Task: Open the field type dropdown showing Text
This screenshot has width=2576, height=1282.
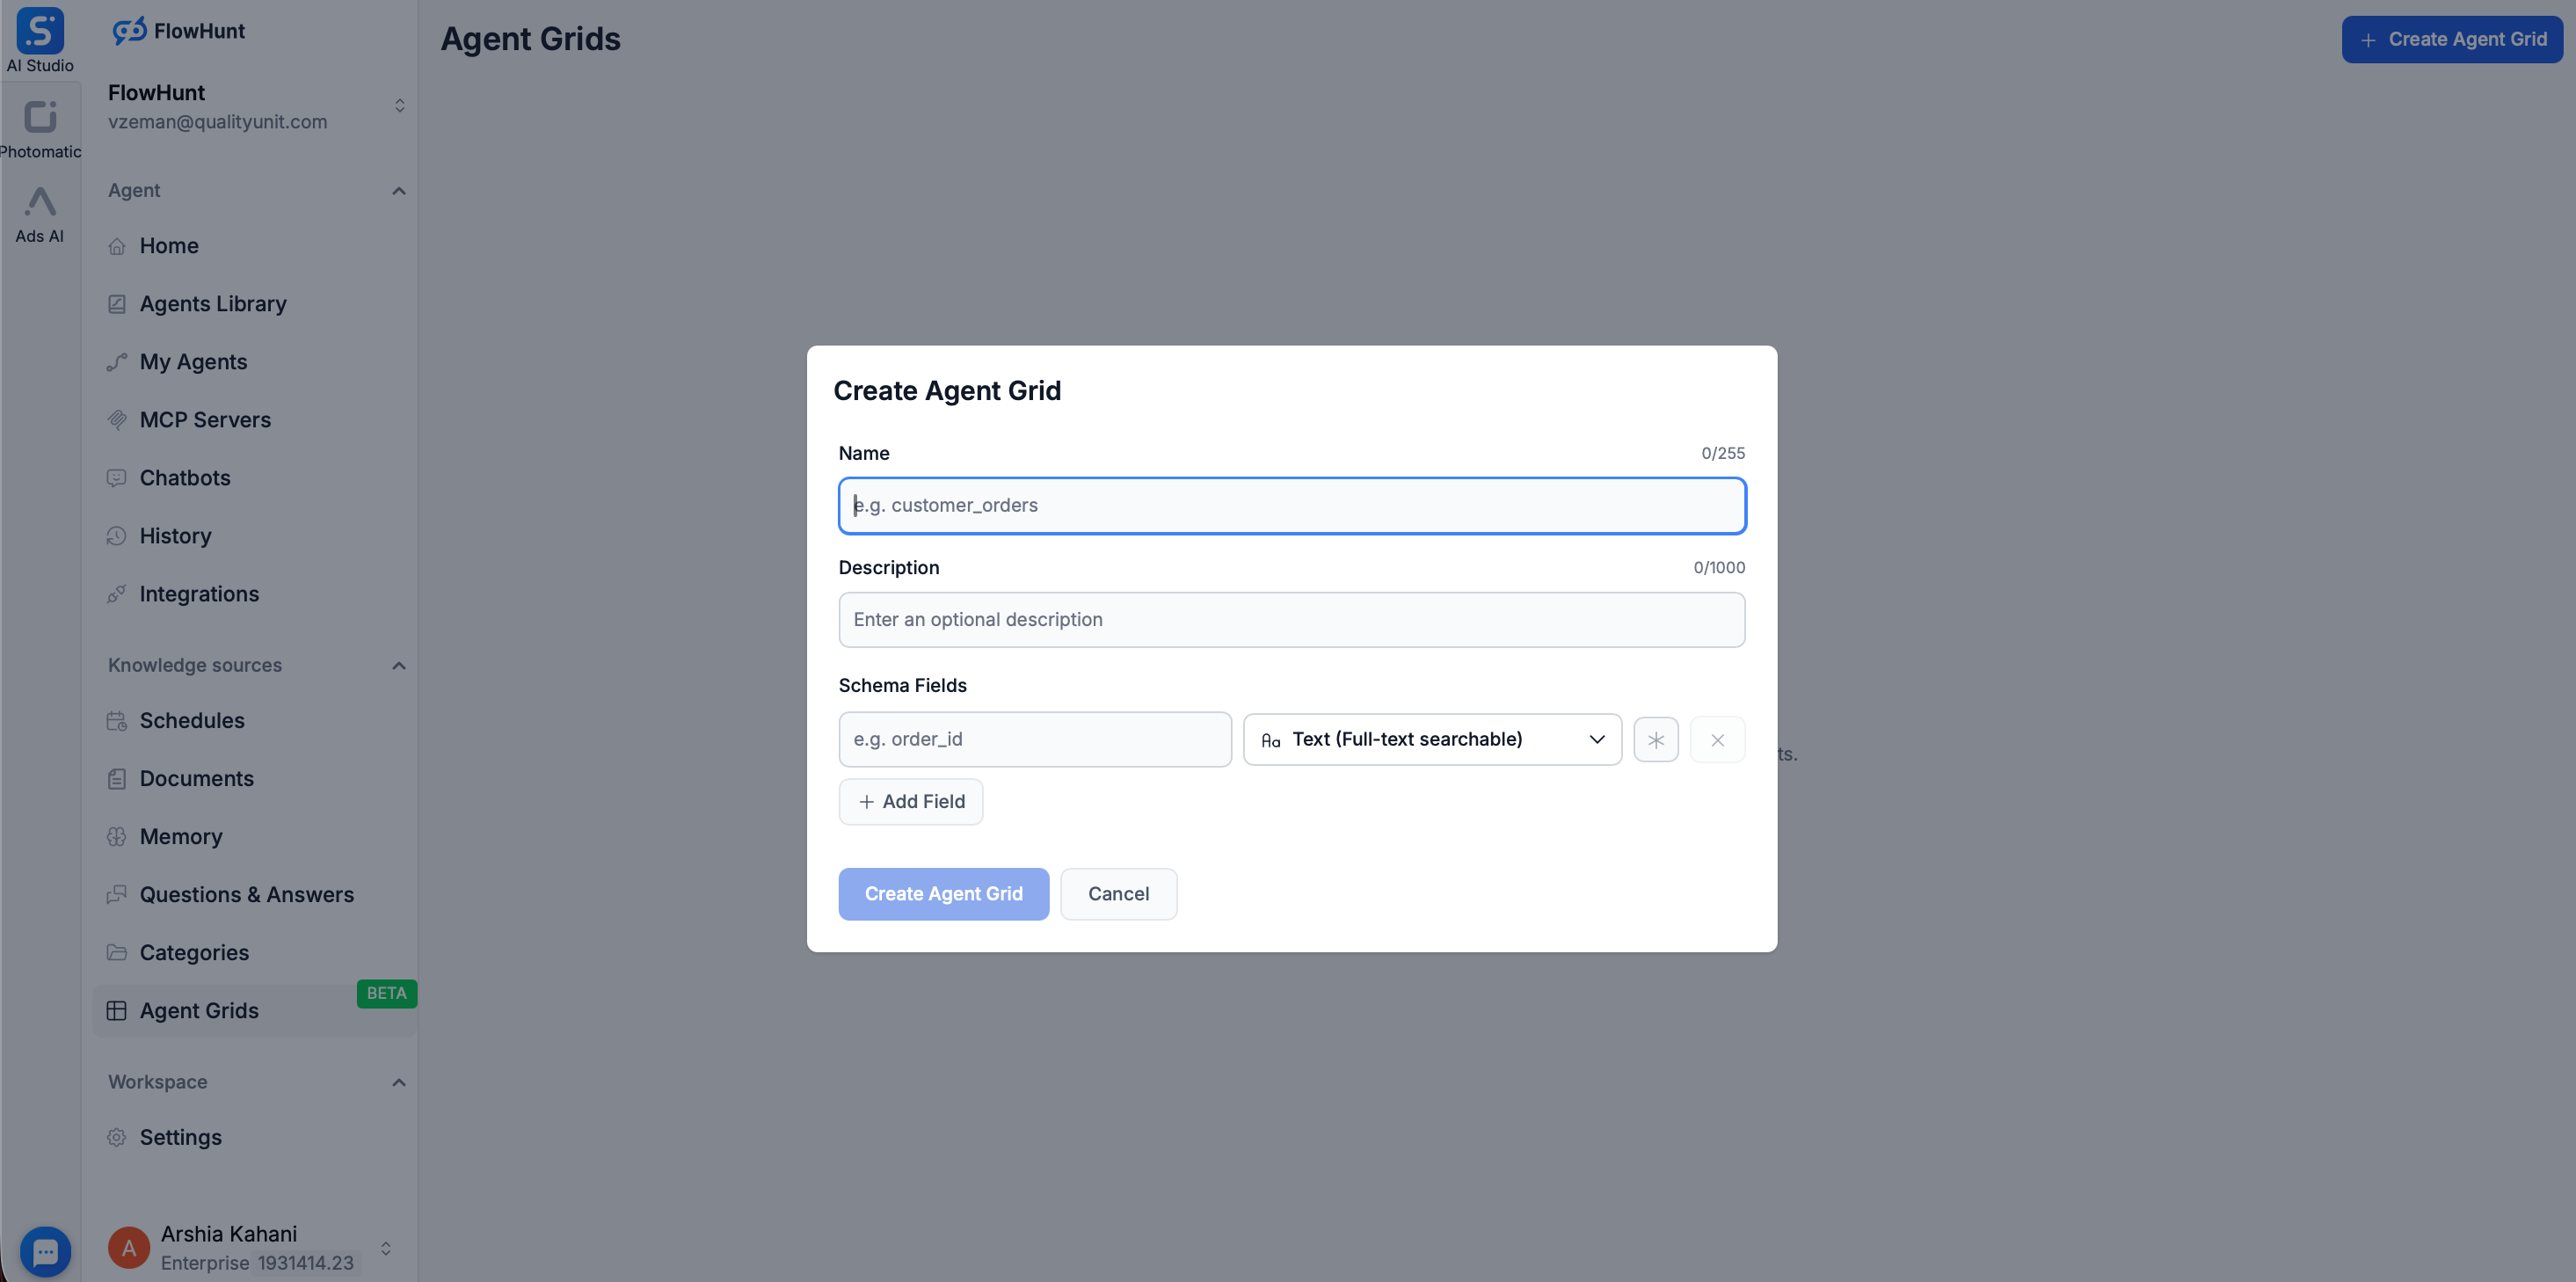Action: (1432, 739)
